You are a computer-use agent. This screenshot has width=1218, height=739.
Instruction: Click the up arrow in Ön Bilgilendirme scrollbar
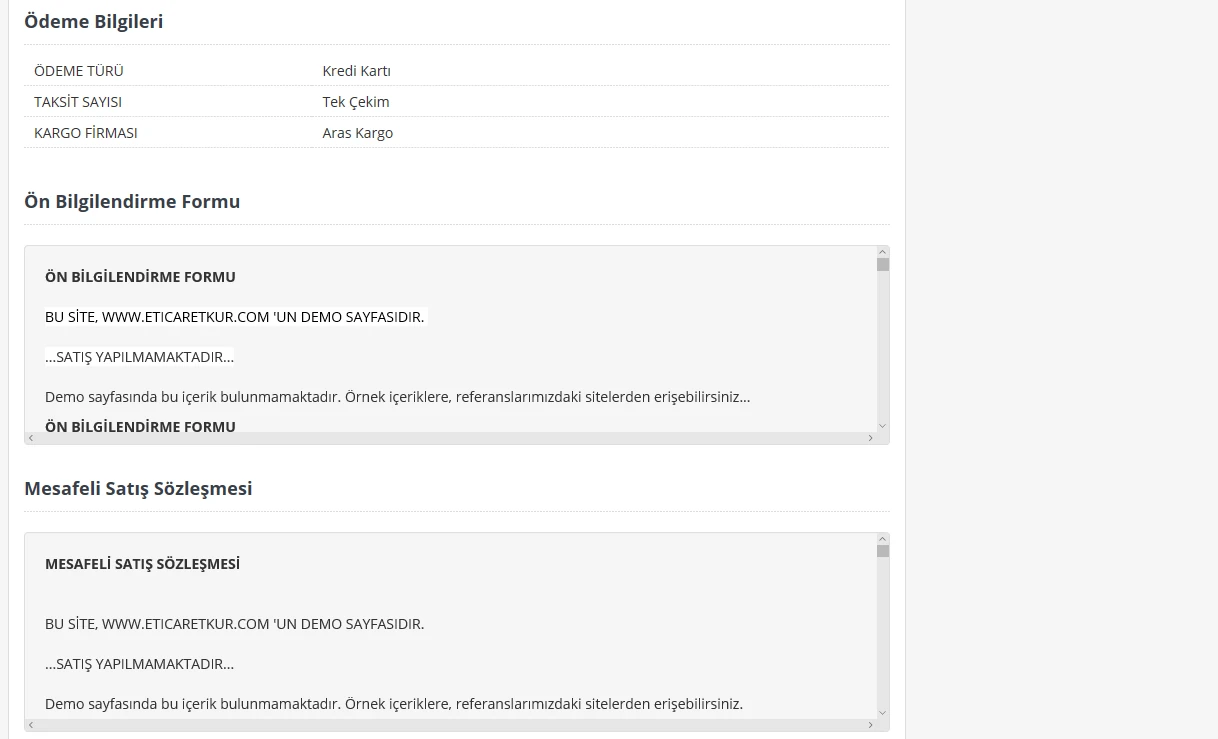coord(883,252)
